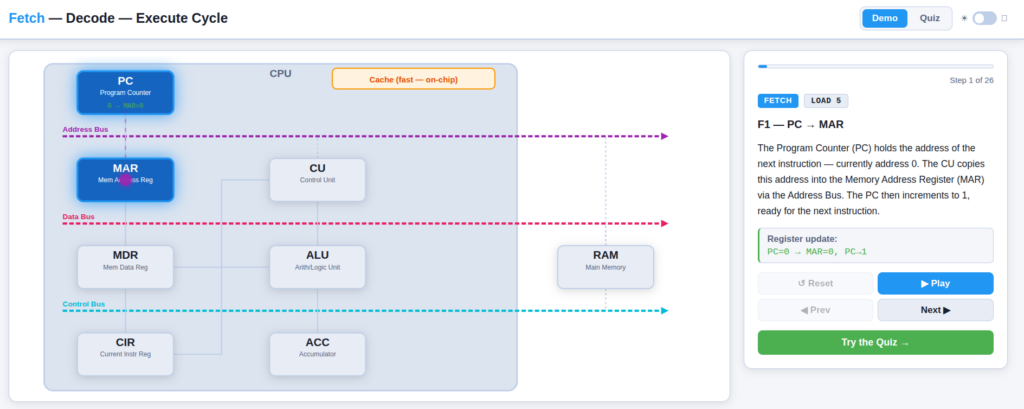Viewport: 1024px width, 409px height.
Task: Open the Try the Quiz button
Action: [x=875, y=342]
